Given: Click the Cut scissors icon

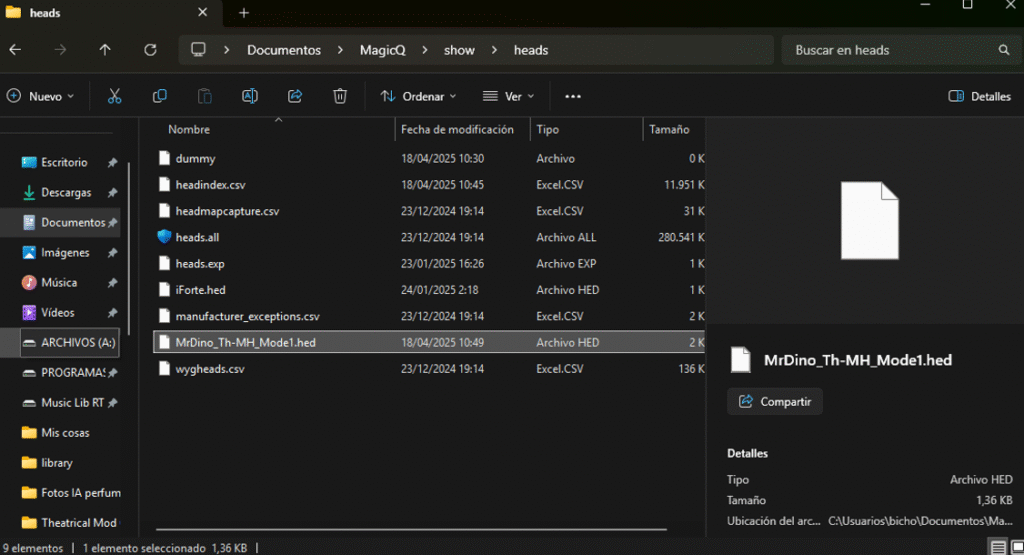Looking at the screenshot, I should [x=114, y=96].
